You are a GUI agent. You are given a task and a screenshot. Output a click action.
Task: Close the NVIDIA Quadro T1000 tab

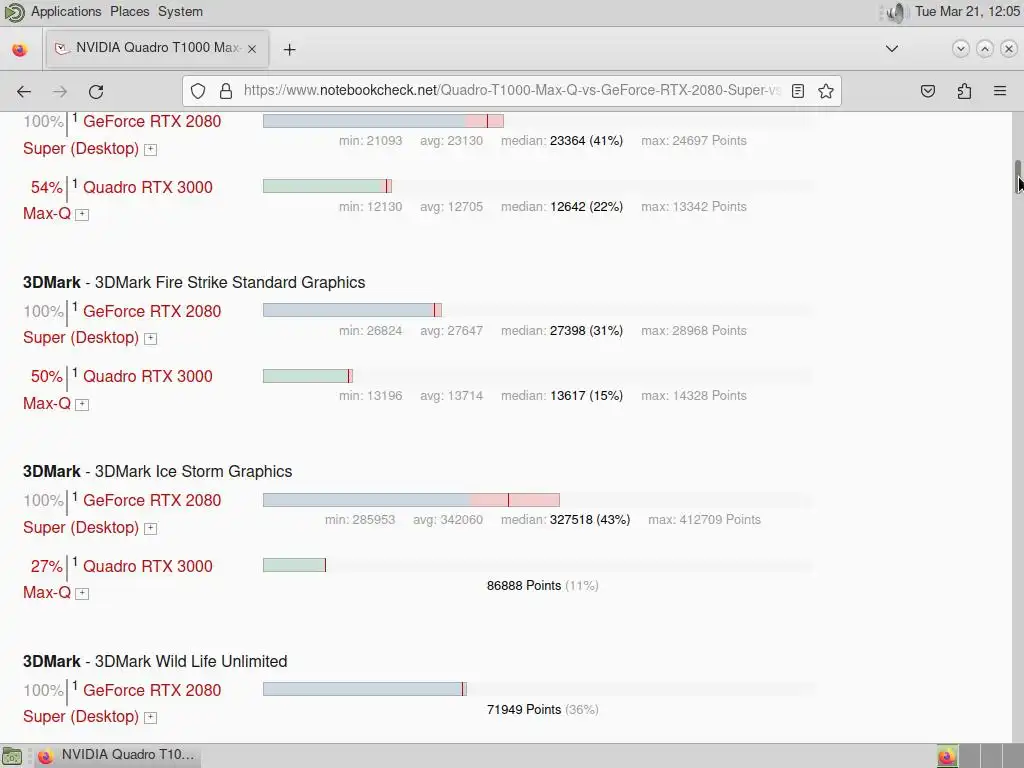[252, 49]
